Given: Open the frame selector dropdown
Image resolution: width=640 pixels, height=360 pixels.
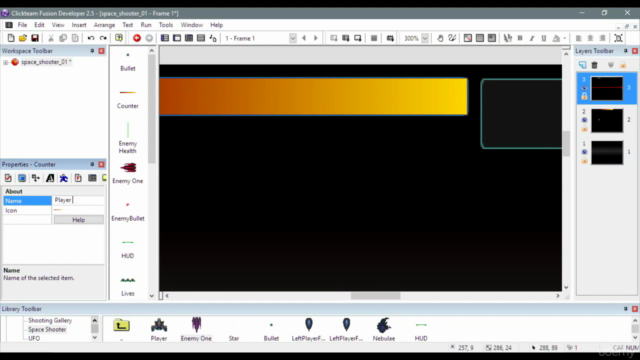Looking at the screenshot, I should [293, 38].
